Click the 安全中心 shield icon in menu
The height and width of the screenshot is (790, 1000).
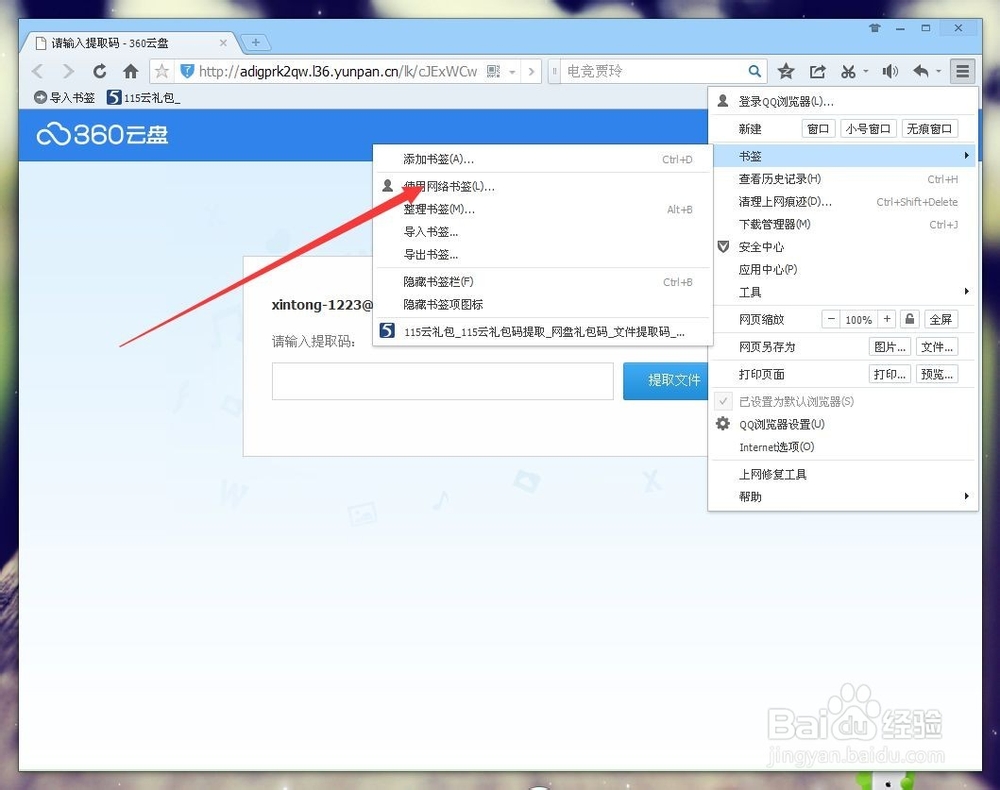[722, 247]
